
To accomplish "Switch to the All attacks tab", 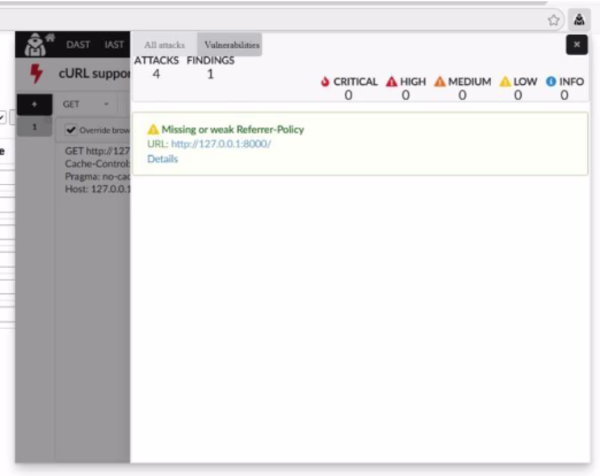I will pos(165,45).
